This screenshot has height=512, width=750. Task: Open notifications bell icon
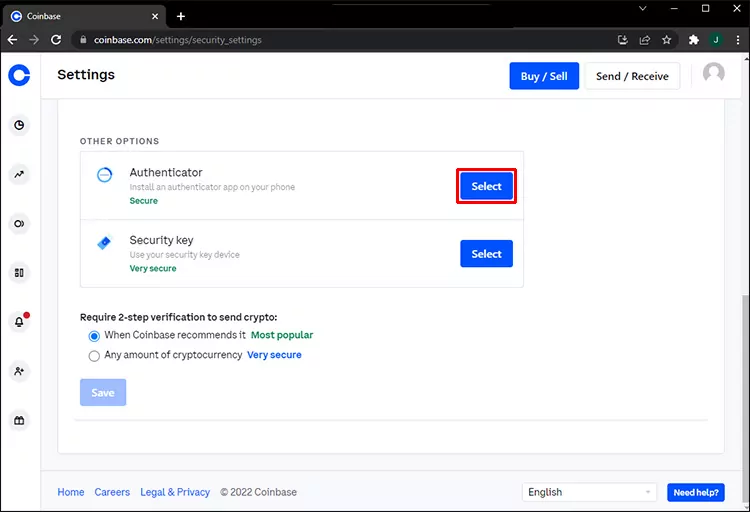point(19,322)
